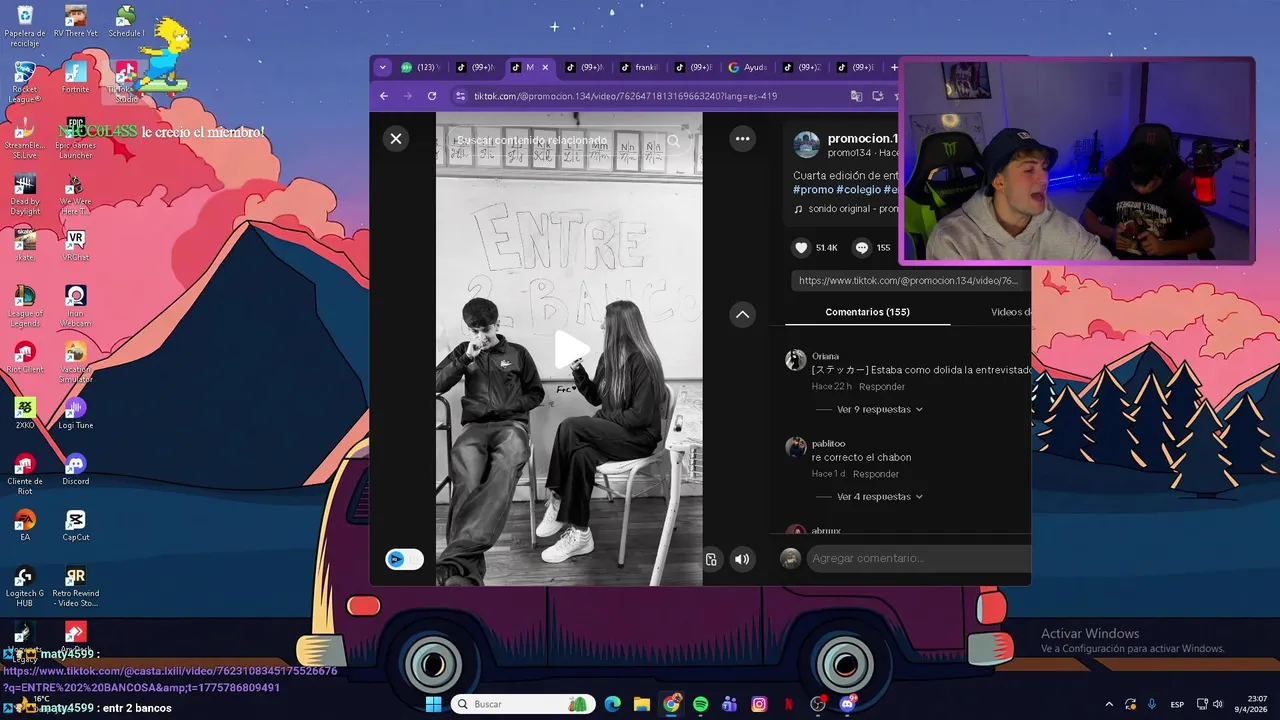Click the icon left of the volume button
Screen dimensions: 1280x720
coord(711,559)
